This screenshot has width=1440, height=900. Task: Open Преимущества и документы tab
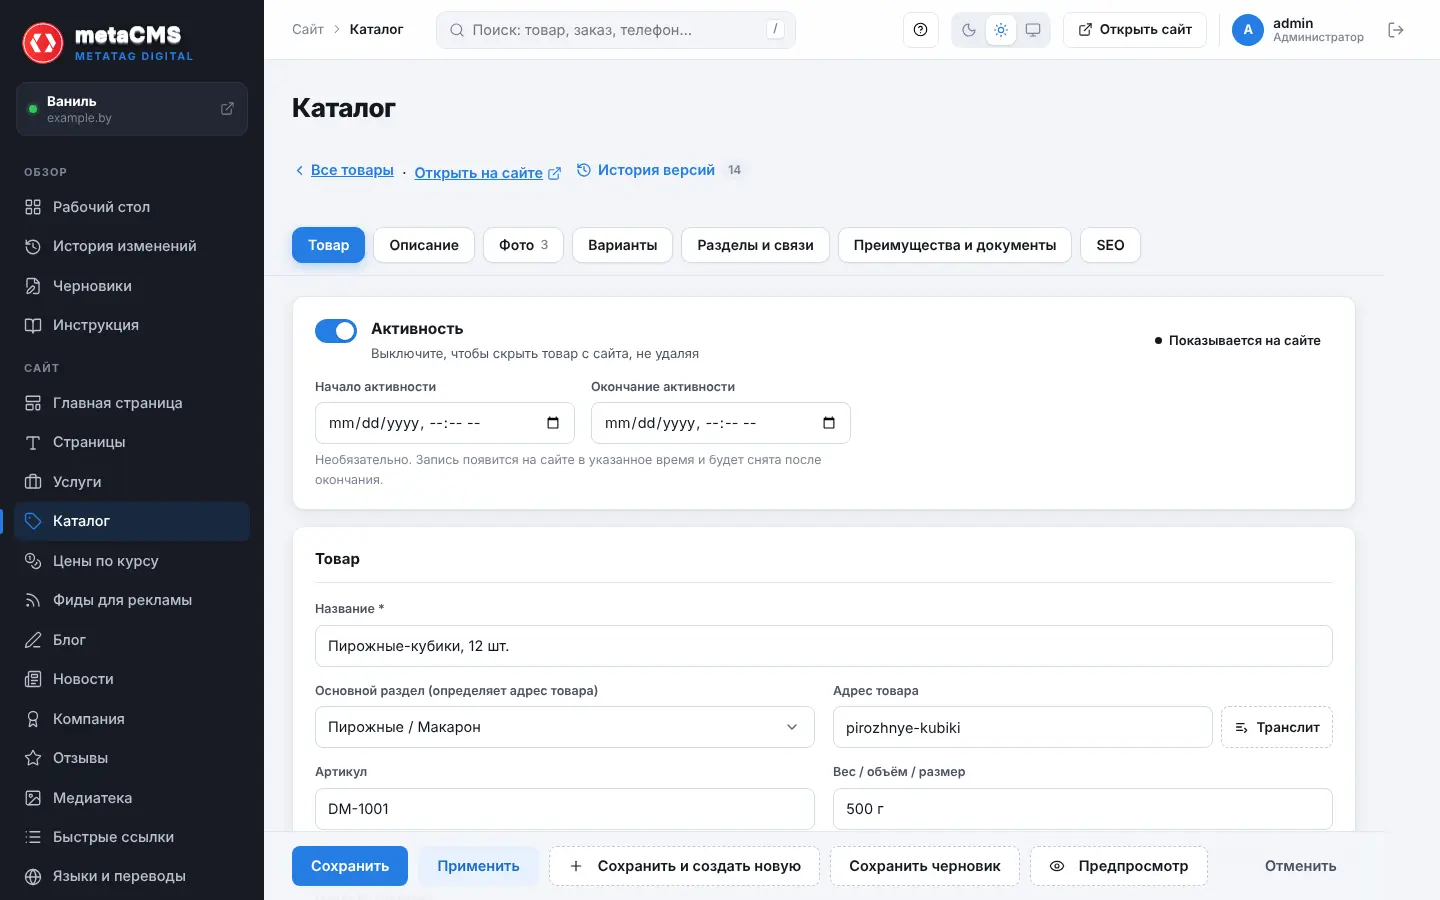[955, 245]
